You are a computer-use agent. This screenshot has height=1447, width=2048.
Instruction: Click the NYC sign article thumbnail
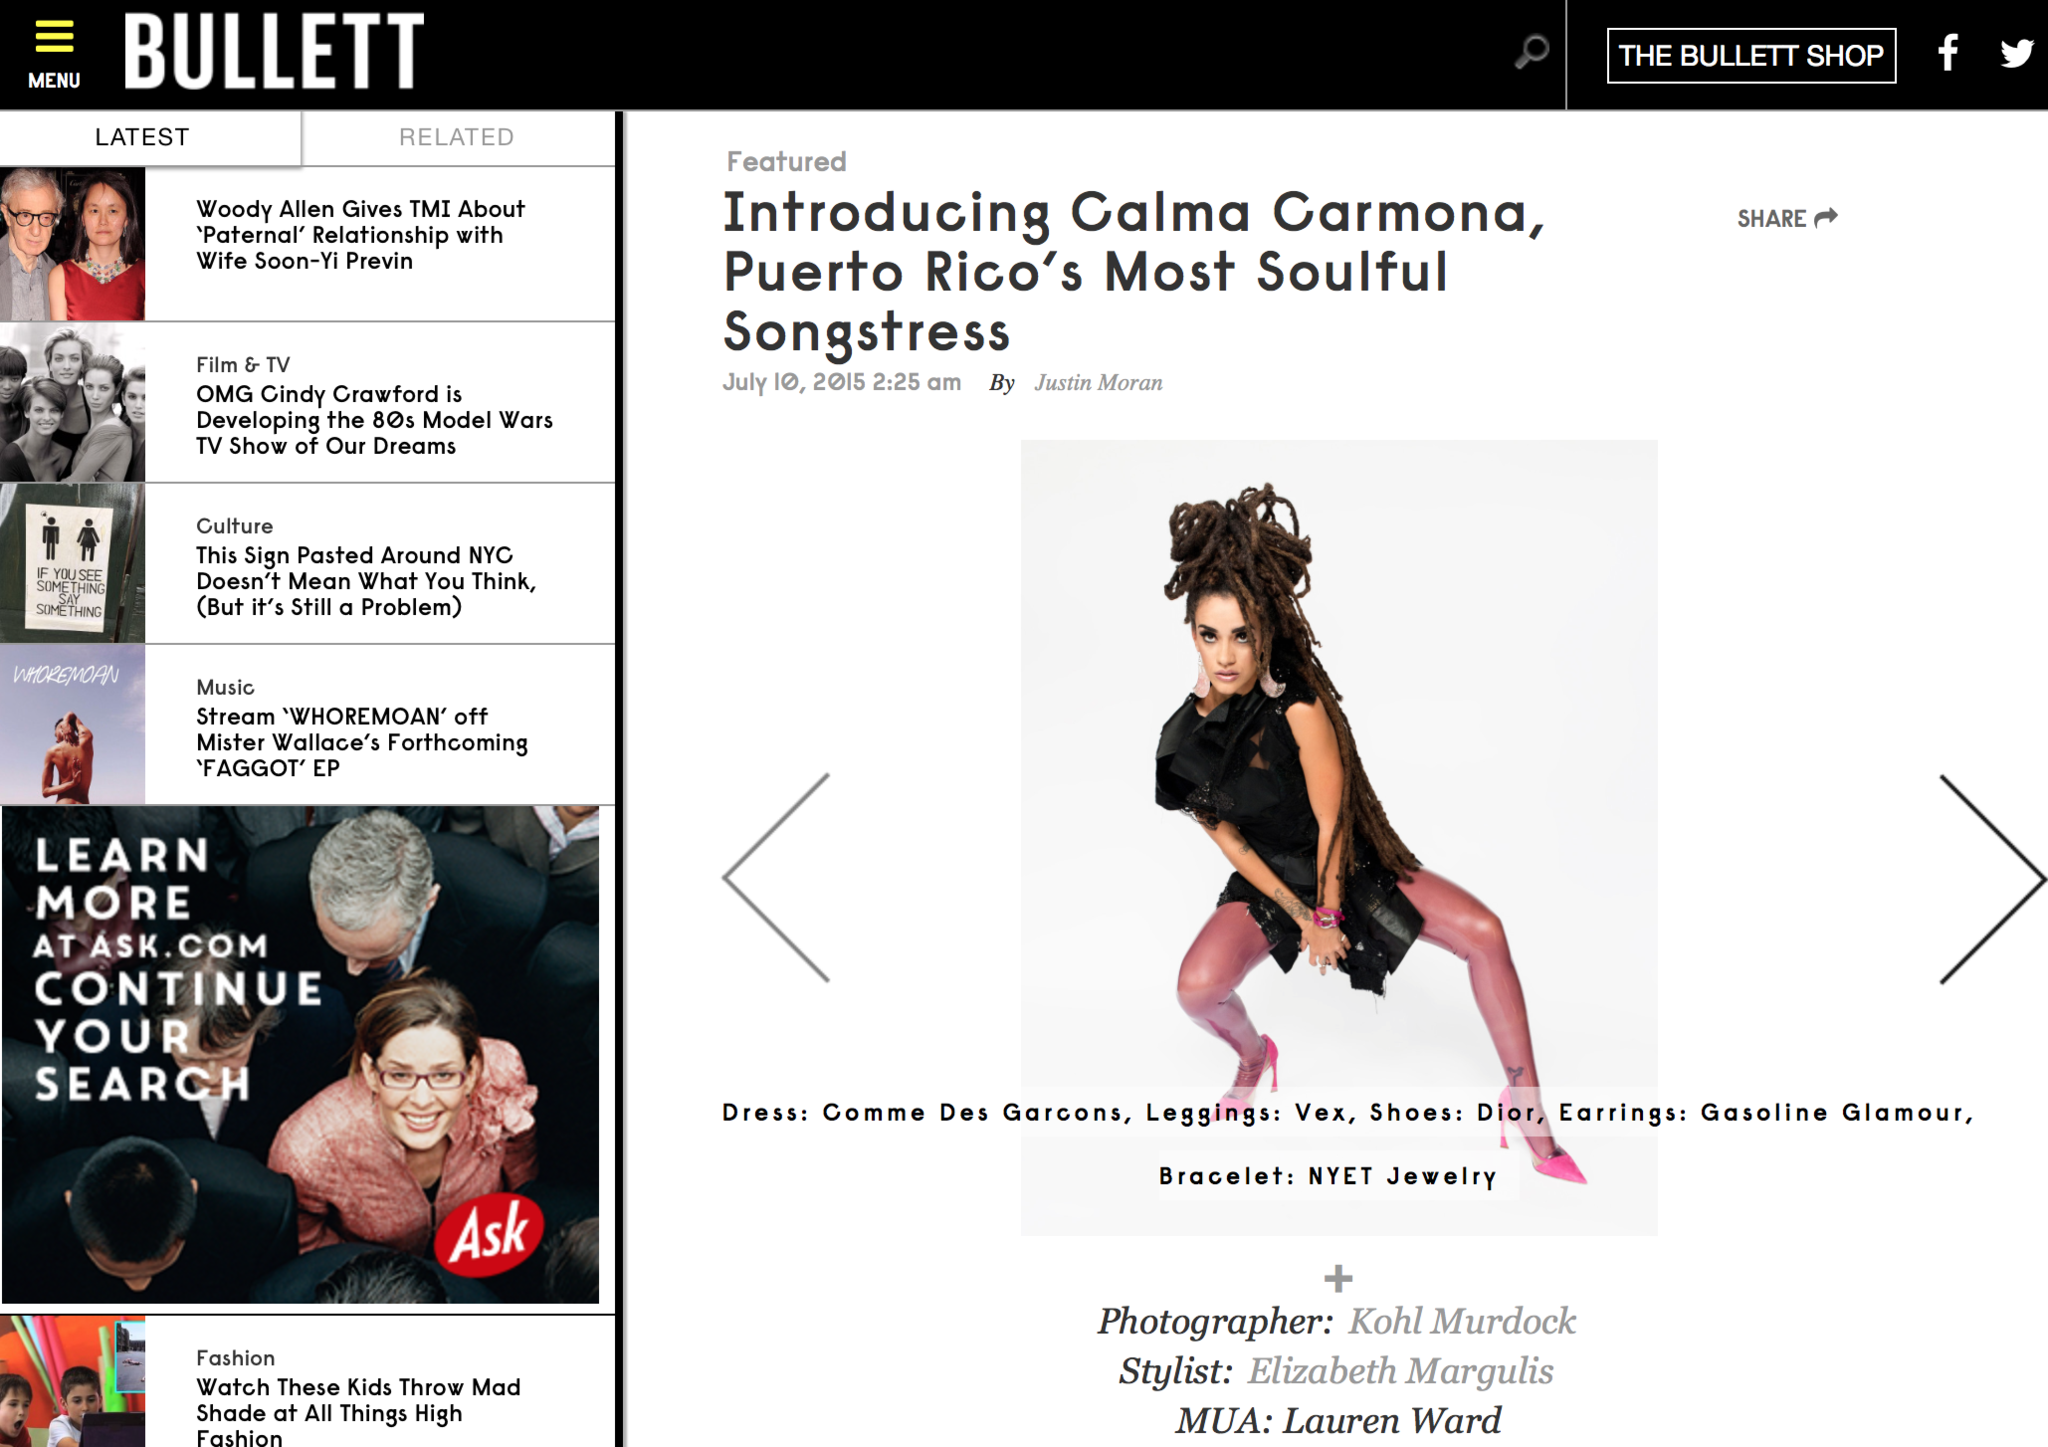[x=72, y=563]
